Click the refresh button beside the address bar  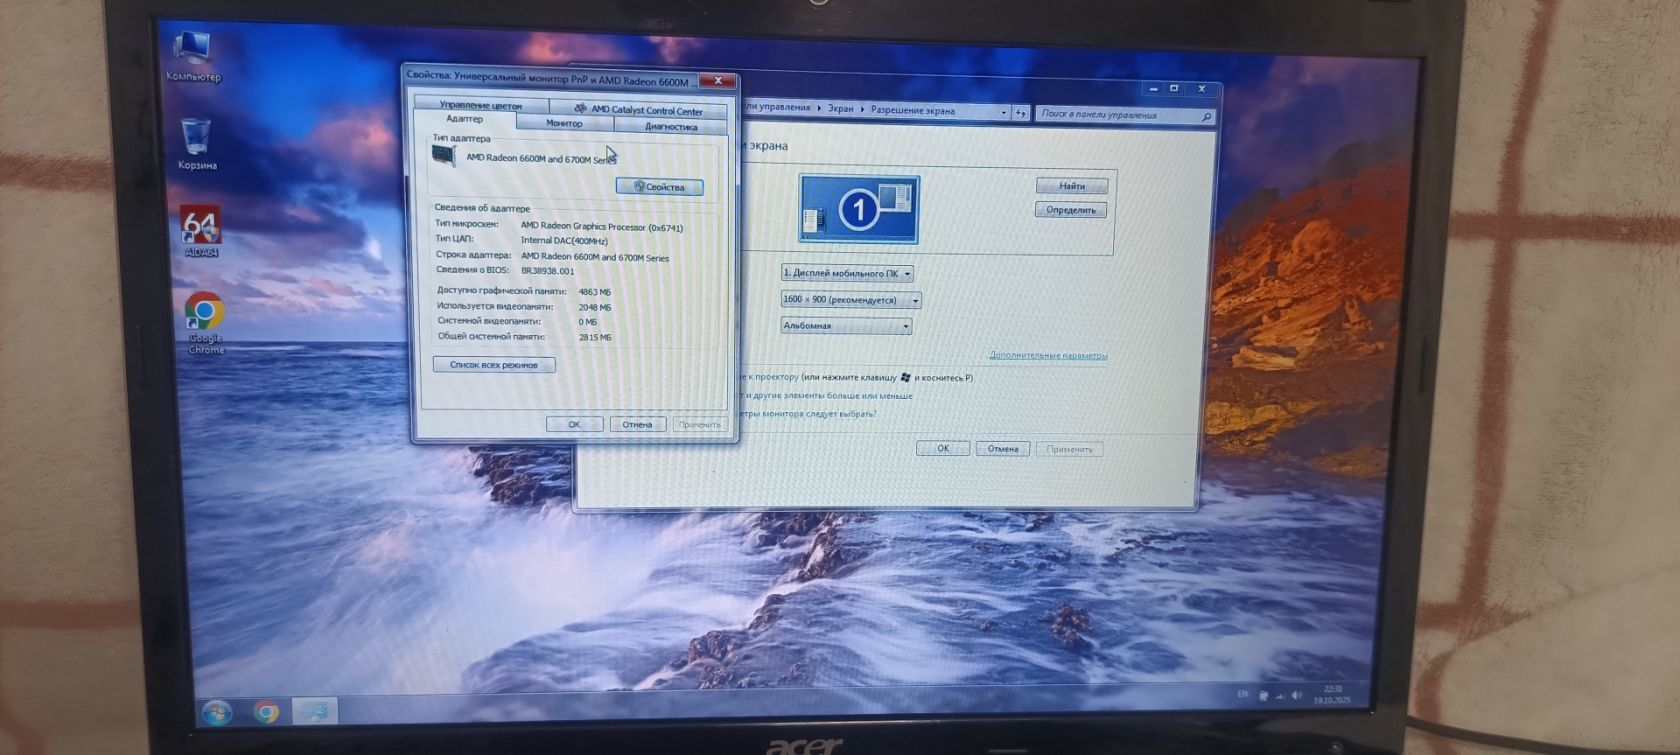[x=1020, y=113]
